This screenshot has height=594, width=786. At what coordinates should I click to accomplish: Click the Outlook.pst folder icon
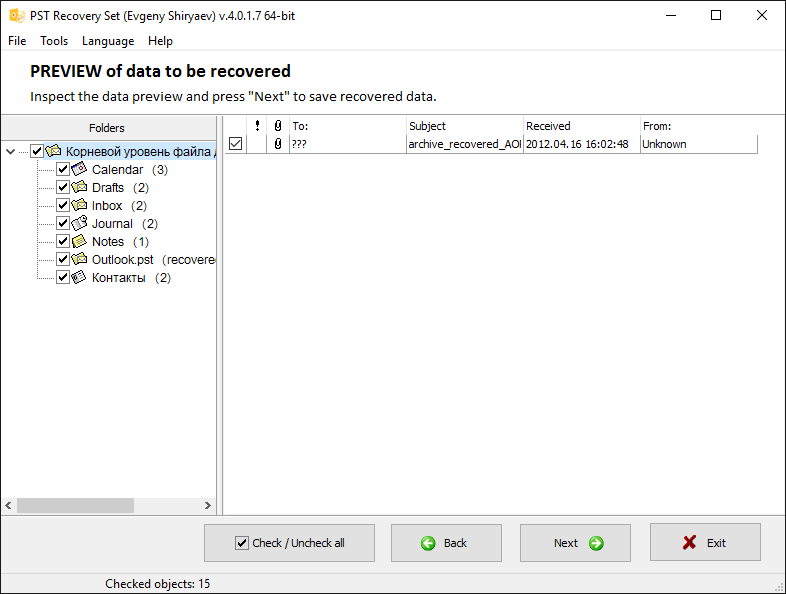click(79, 259)
